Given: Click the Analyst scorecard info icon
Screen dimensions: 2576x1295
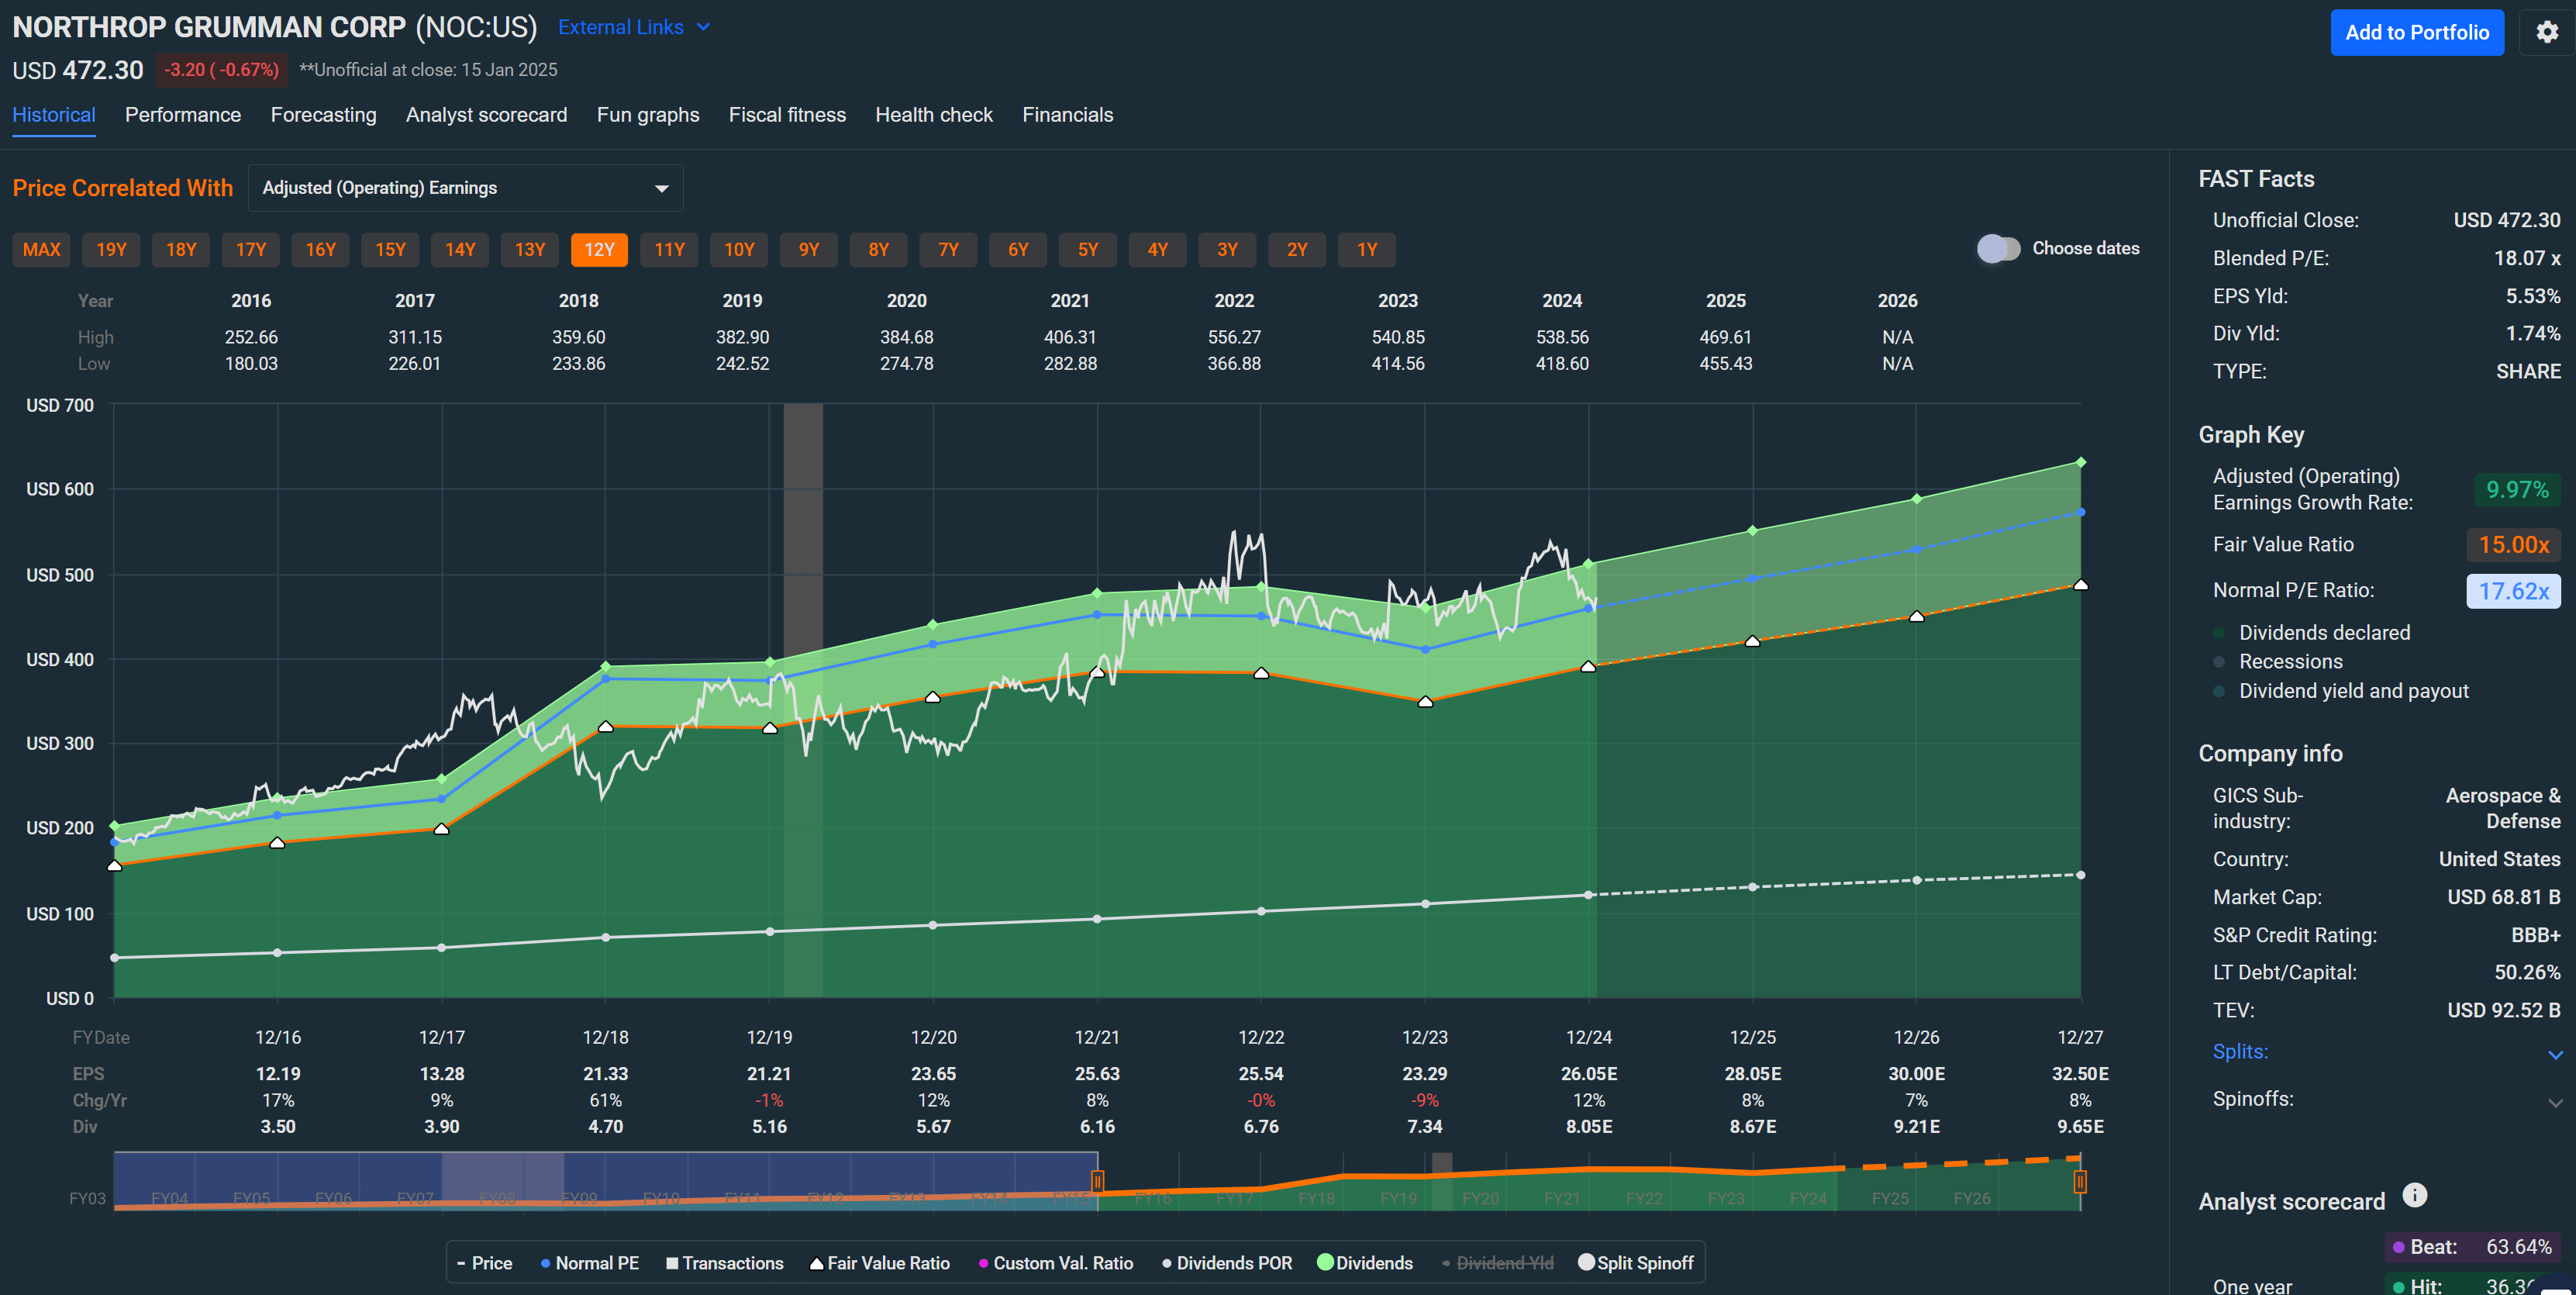Looking at the screenshot, I should 2414,1195.
